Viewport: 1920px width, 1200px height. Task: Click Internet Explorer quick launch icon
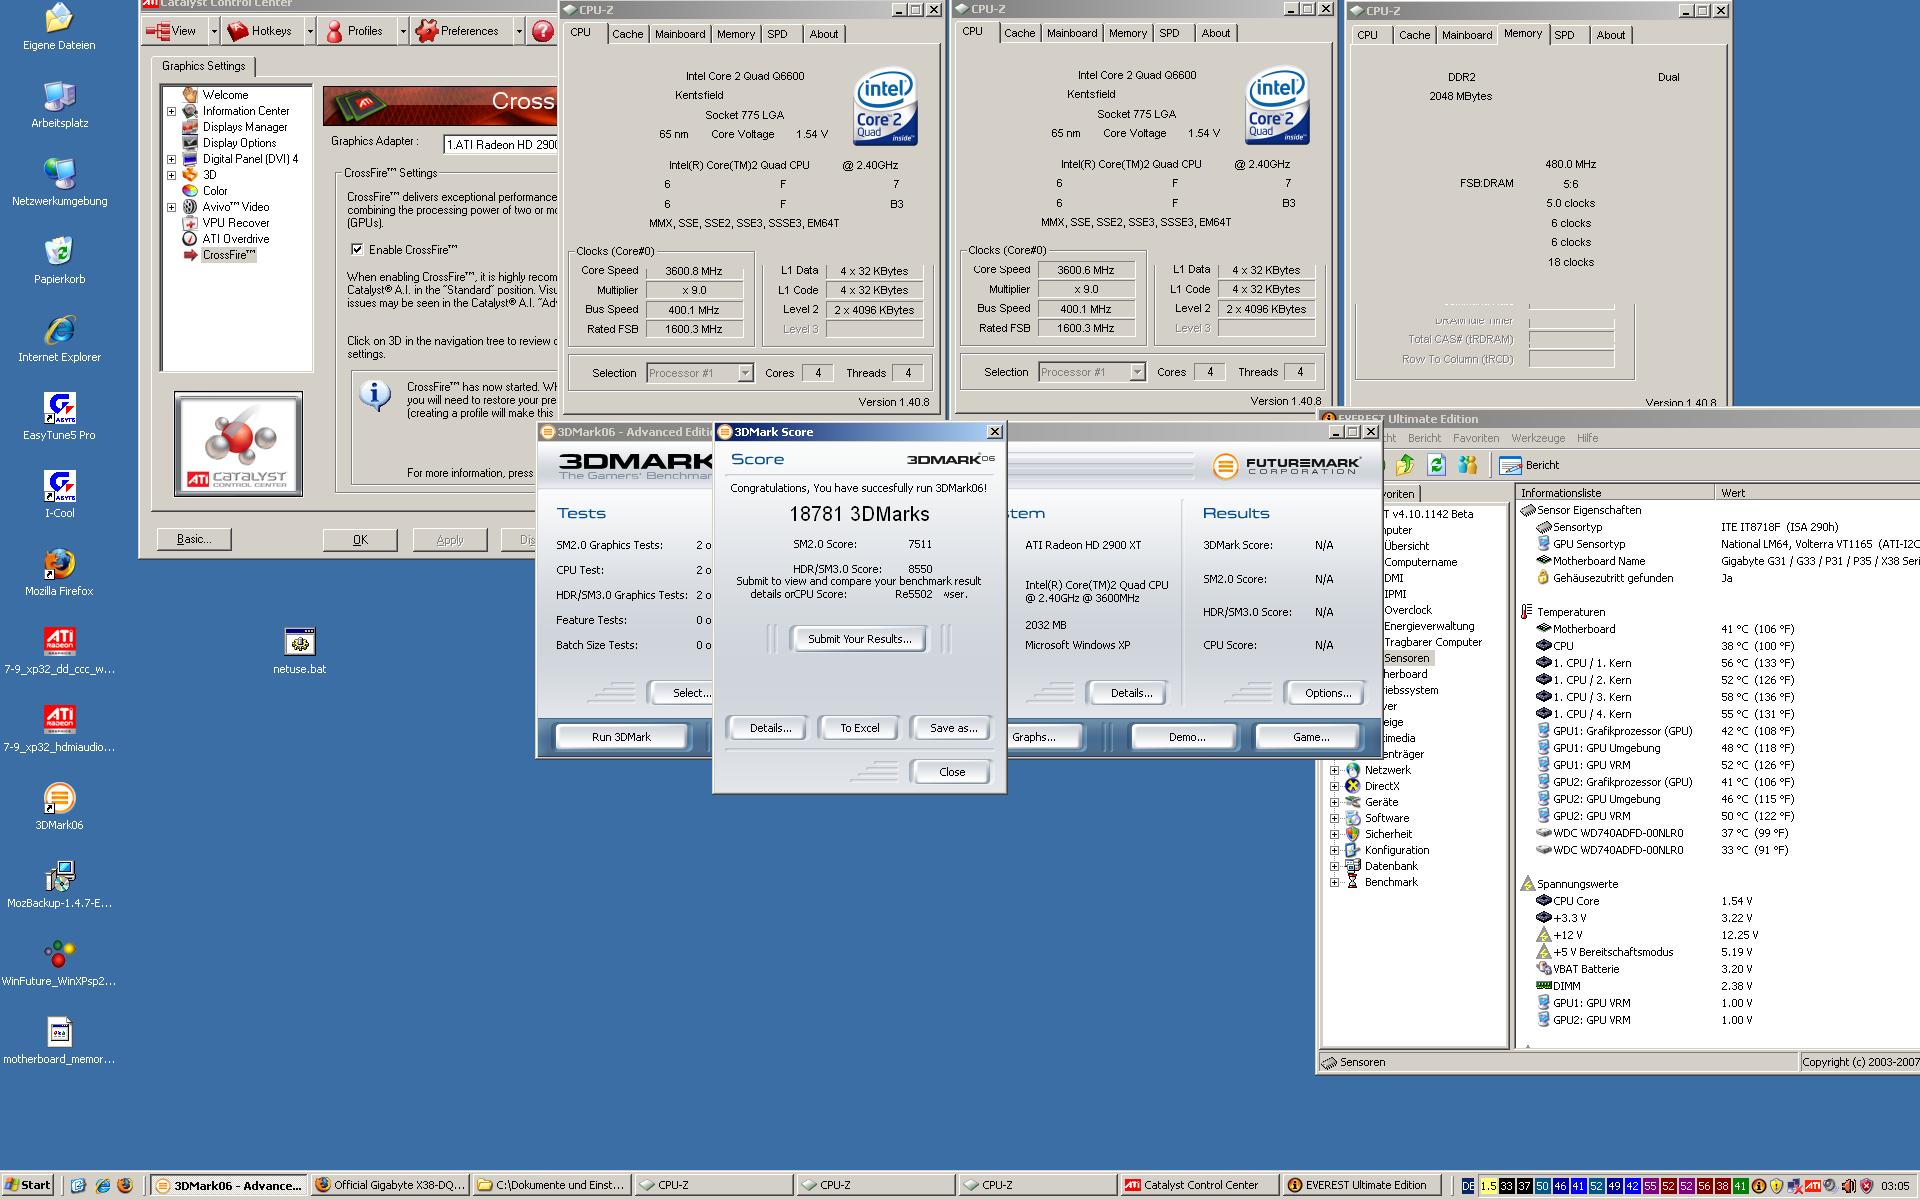pyautogui.click(x=102, y=1185)
